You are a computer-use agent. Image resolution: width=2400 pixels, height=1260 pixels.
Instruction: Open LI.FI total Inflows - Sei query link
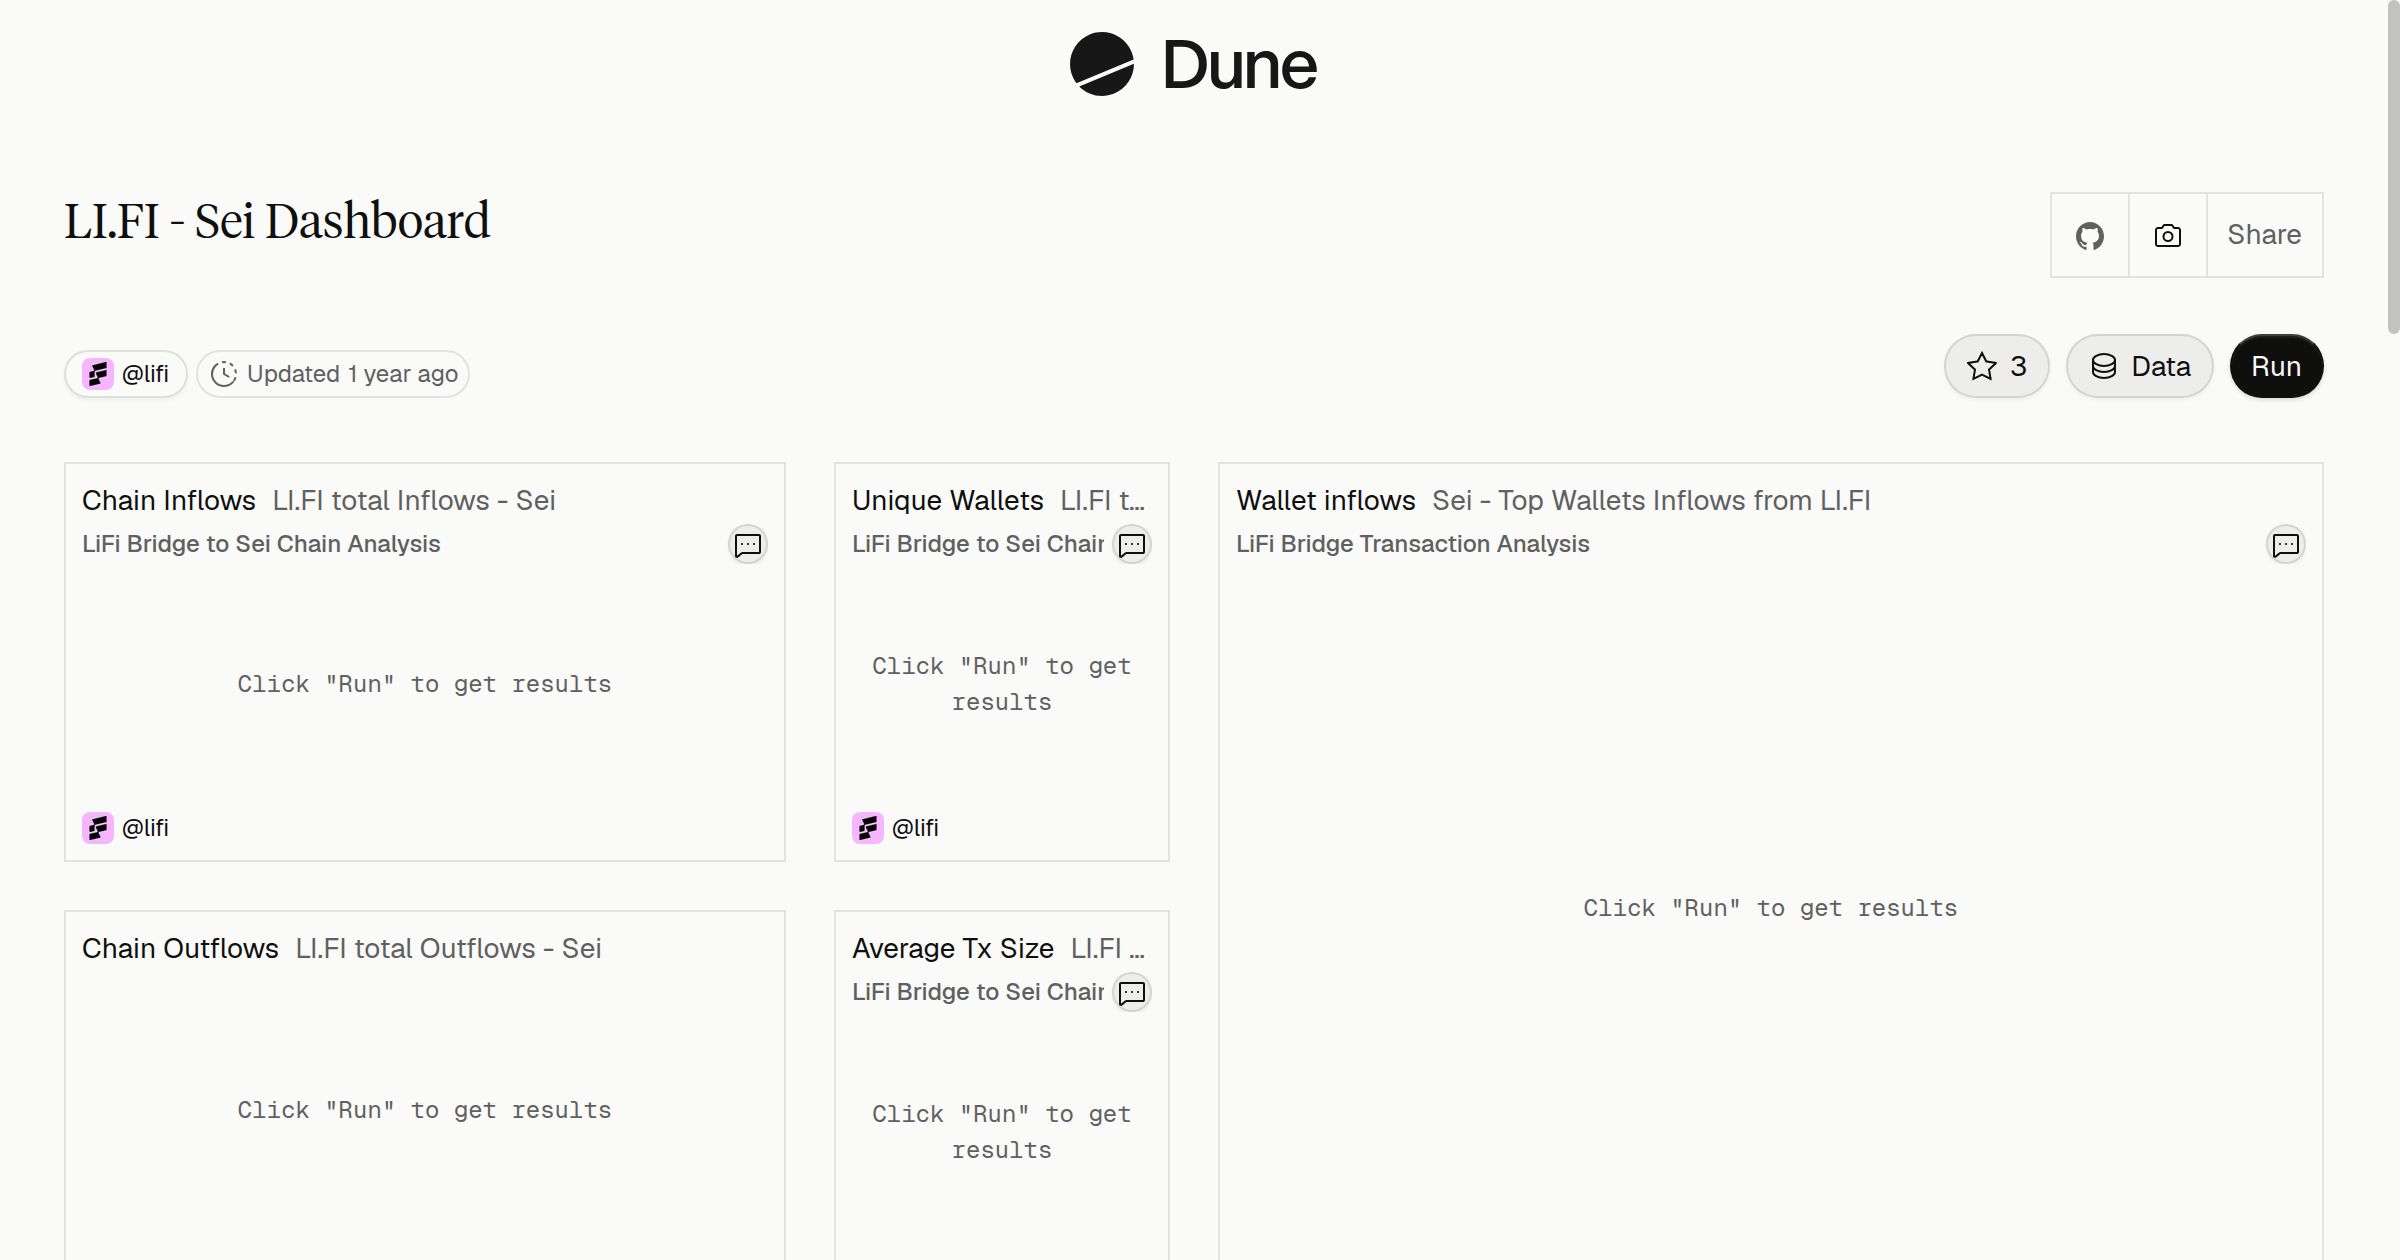414,500
